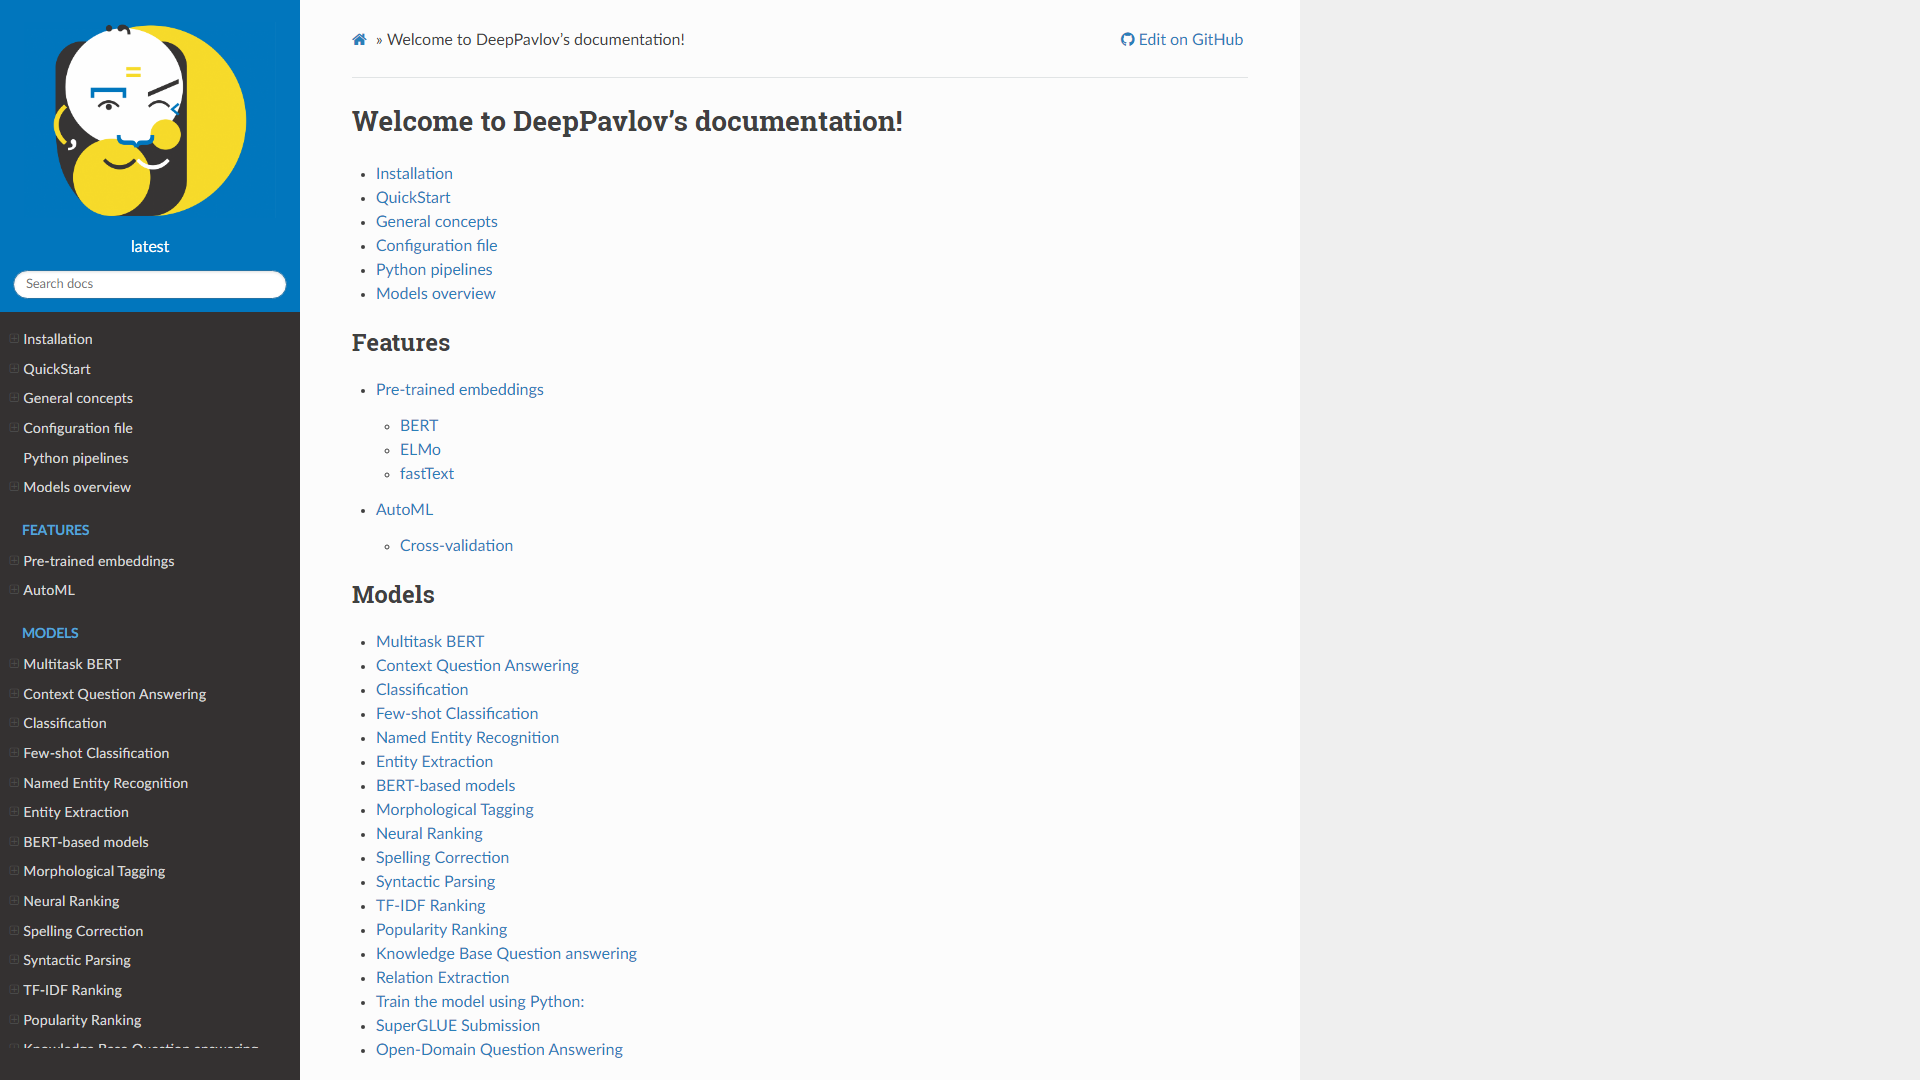Expand Models overview sidebar section

tap(14, 487)
